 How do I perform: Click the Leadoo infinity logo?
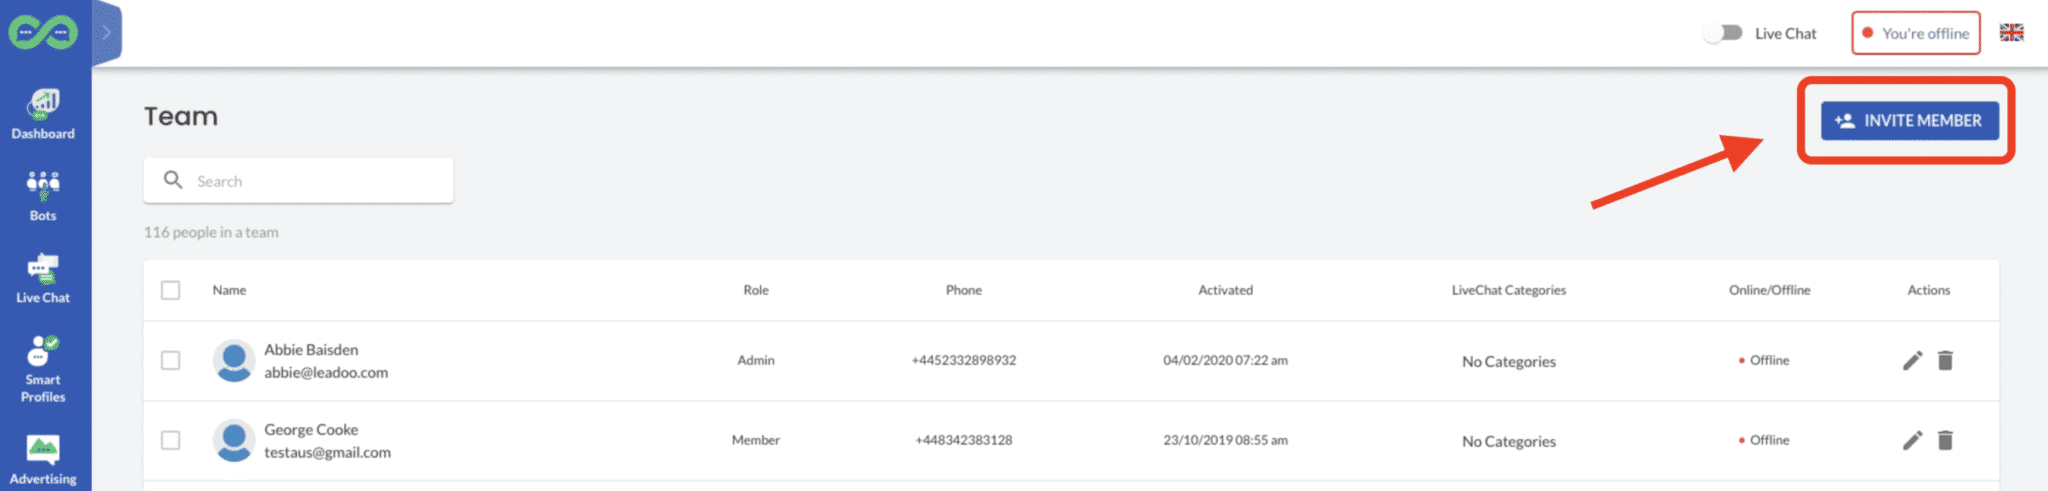(43, 33)
